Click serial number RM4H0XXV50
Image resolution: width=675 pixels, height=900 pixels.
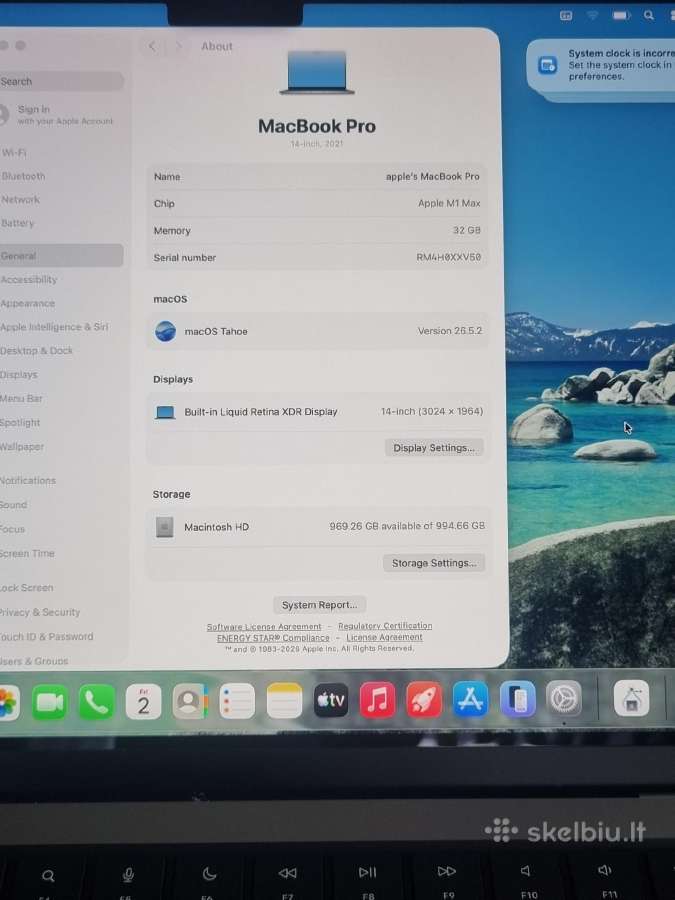449,257
